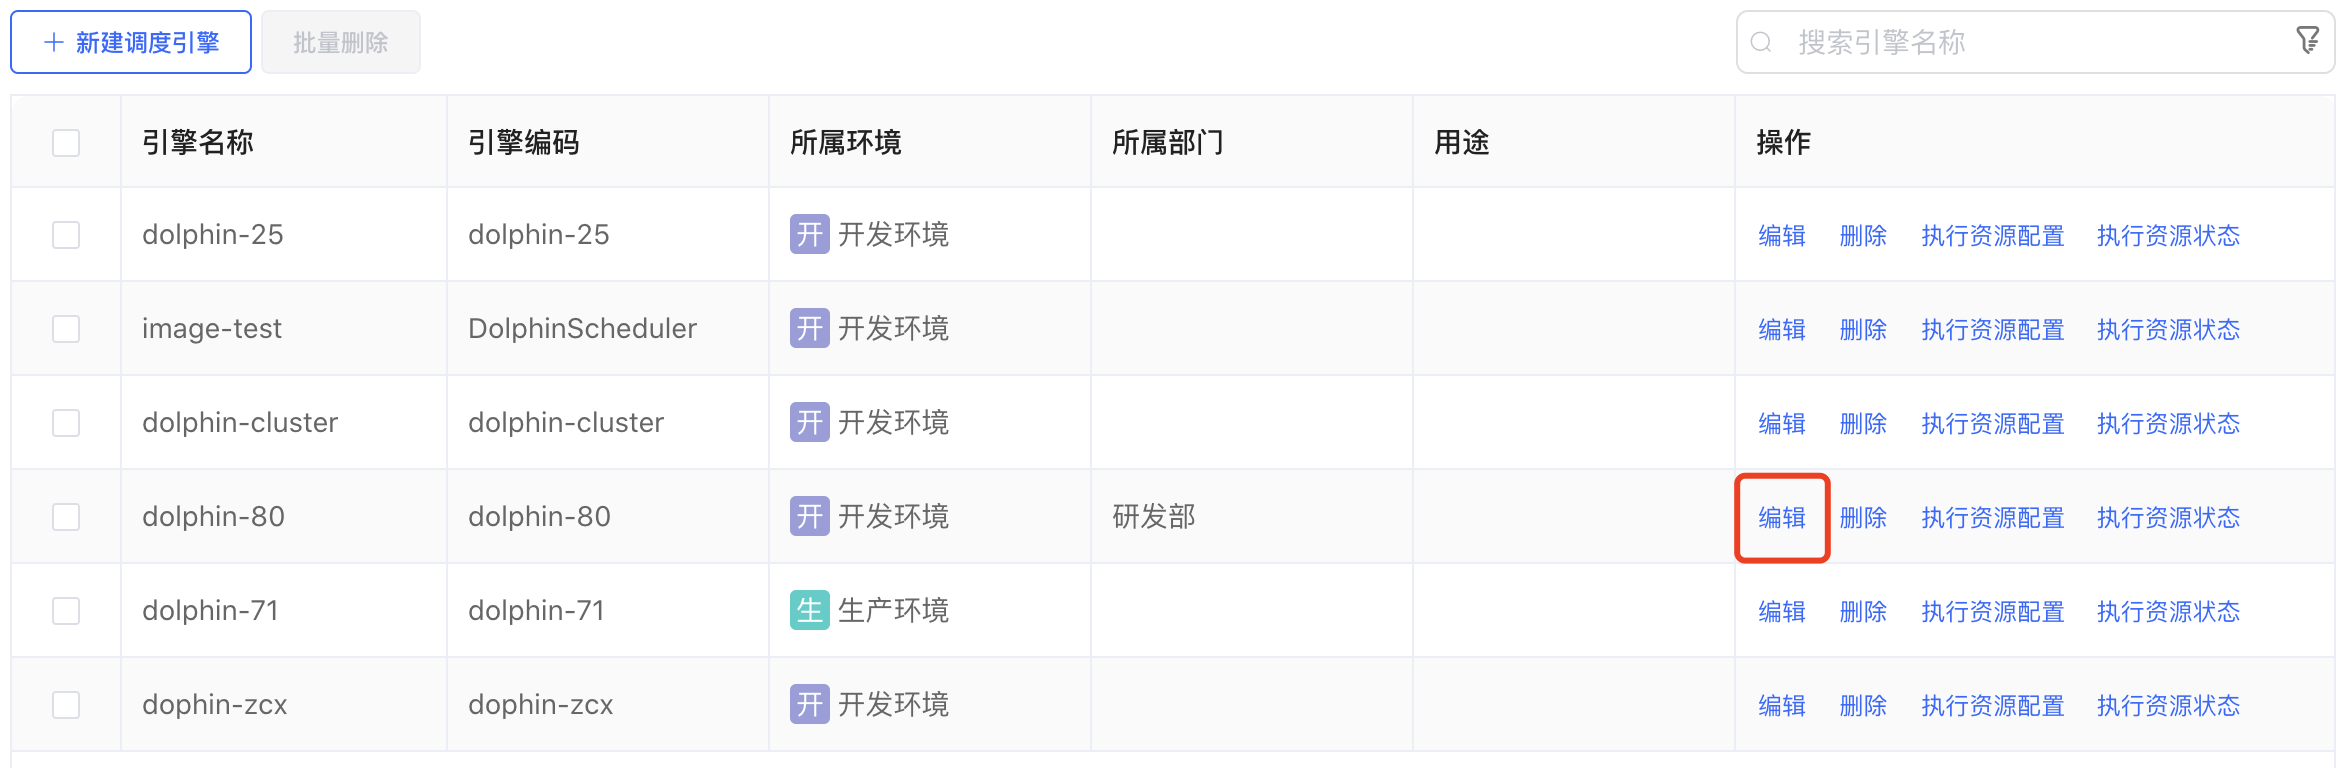The height and width of the screenshot is (768, 2348).
Task: Check the dolphin-25 row checkbox
Action: pyautogui.click(x=66, y=234)
